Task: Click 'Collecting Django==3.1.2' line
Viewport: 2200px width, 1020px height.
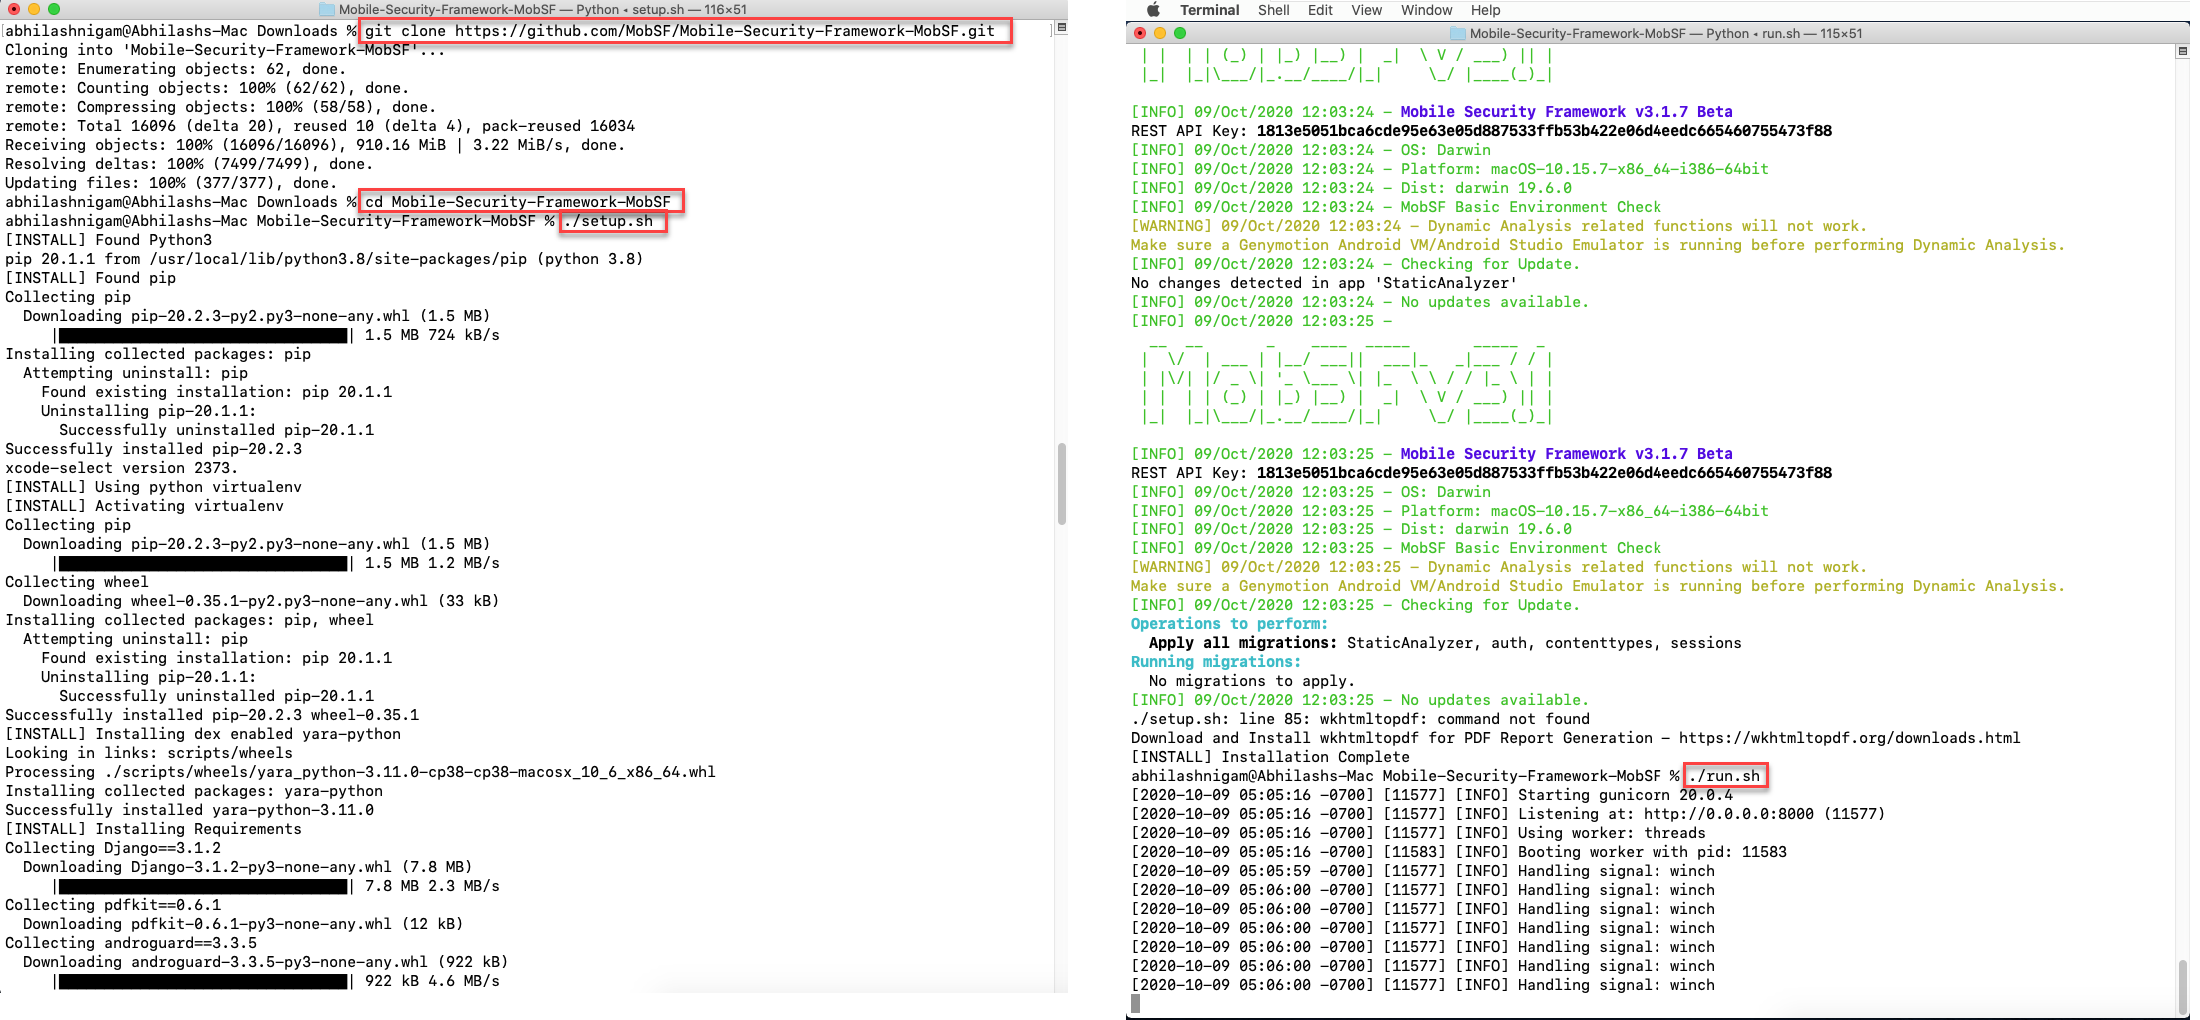Action: pos(113,848)
